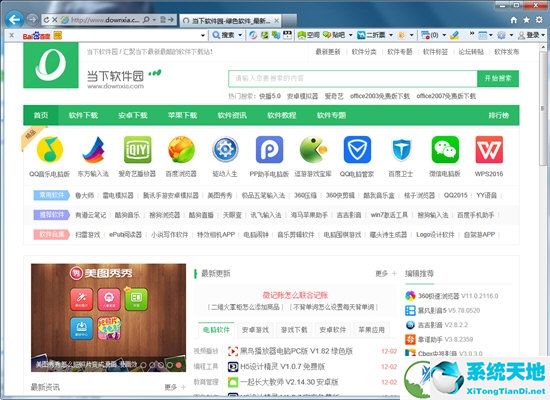Click the browser Forward arrow button
Viewport: 550px width, 400px height.
coord(32,19)
